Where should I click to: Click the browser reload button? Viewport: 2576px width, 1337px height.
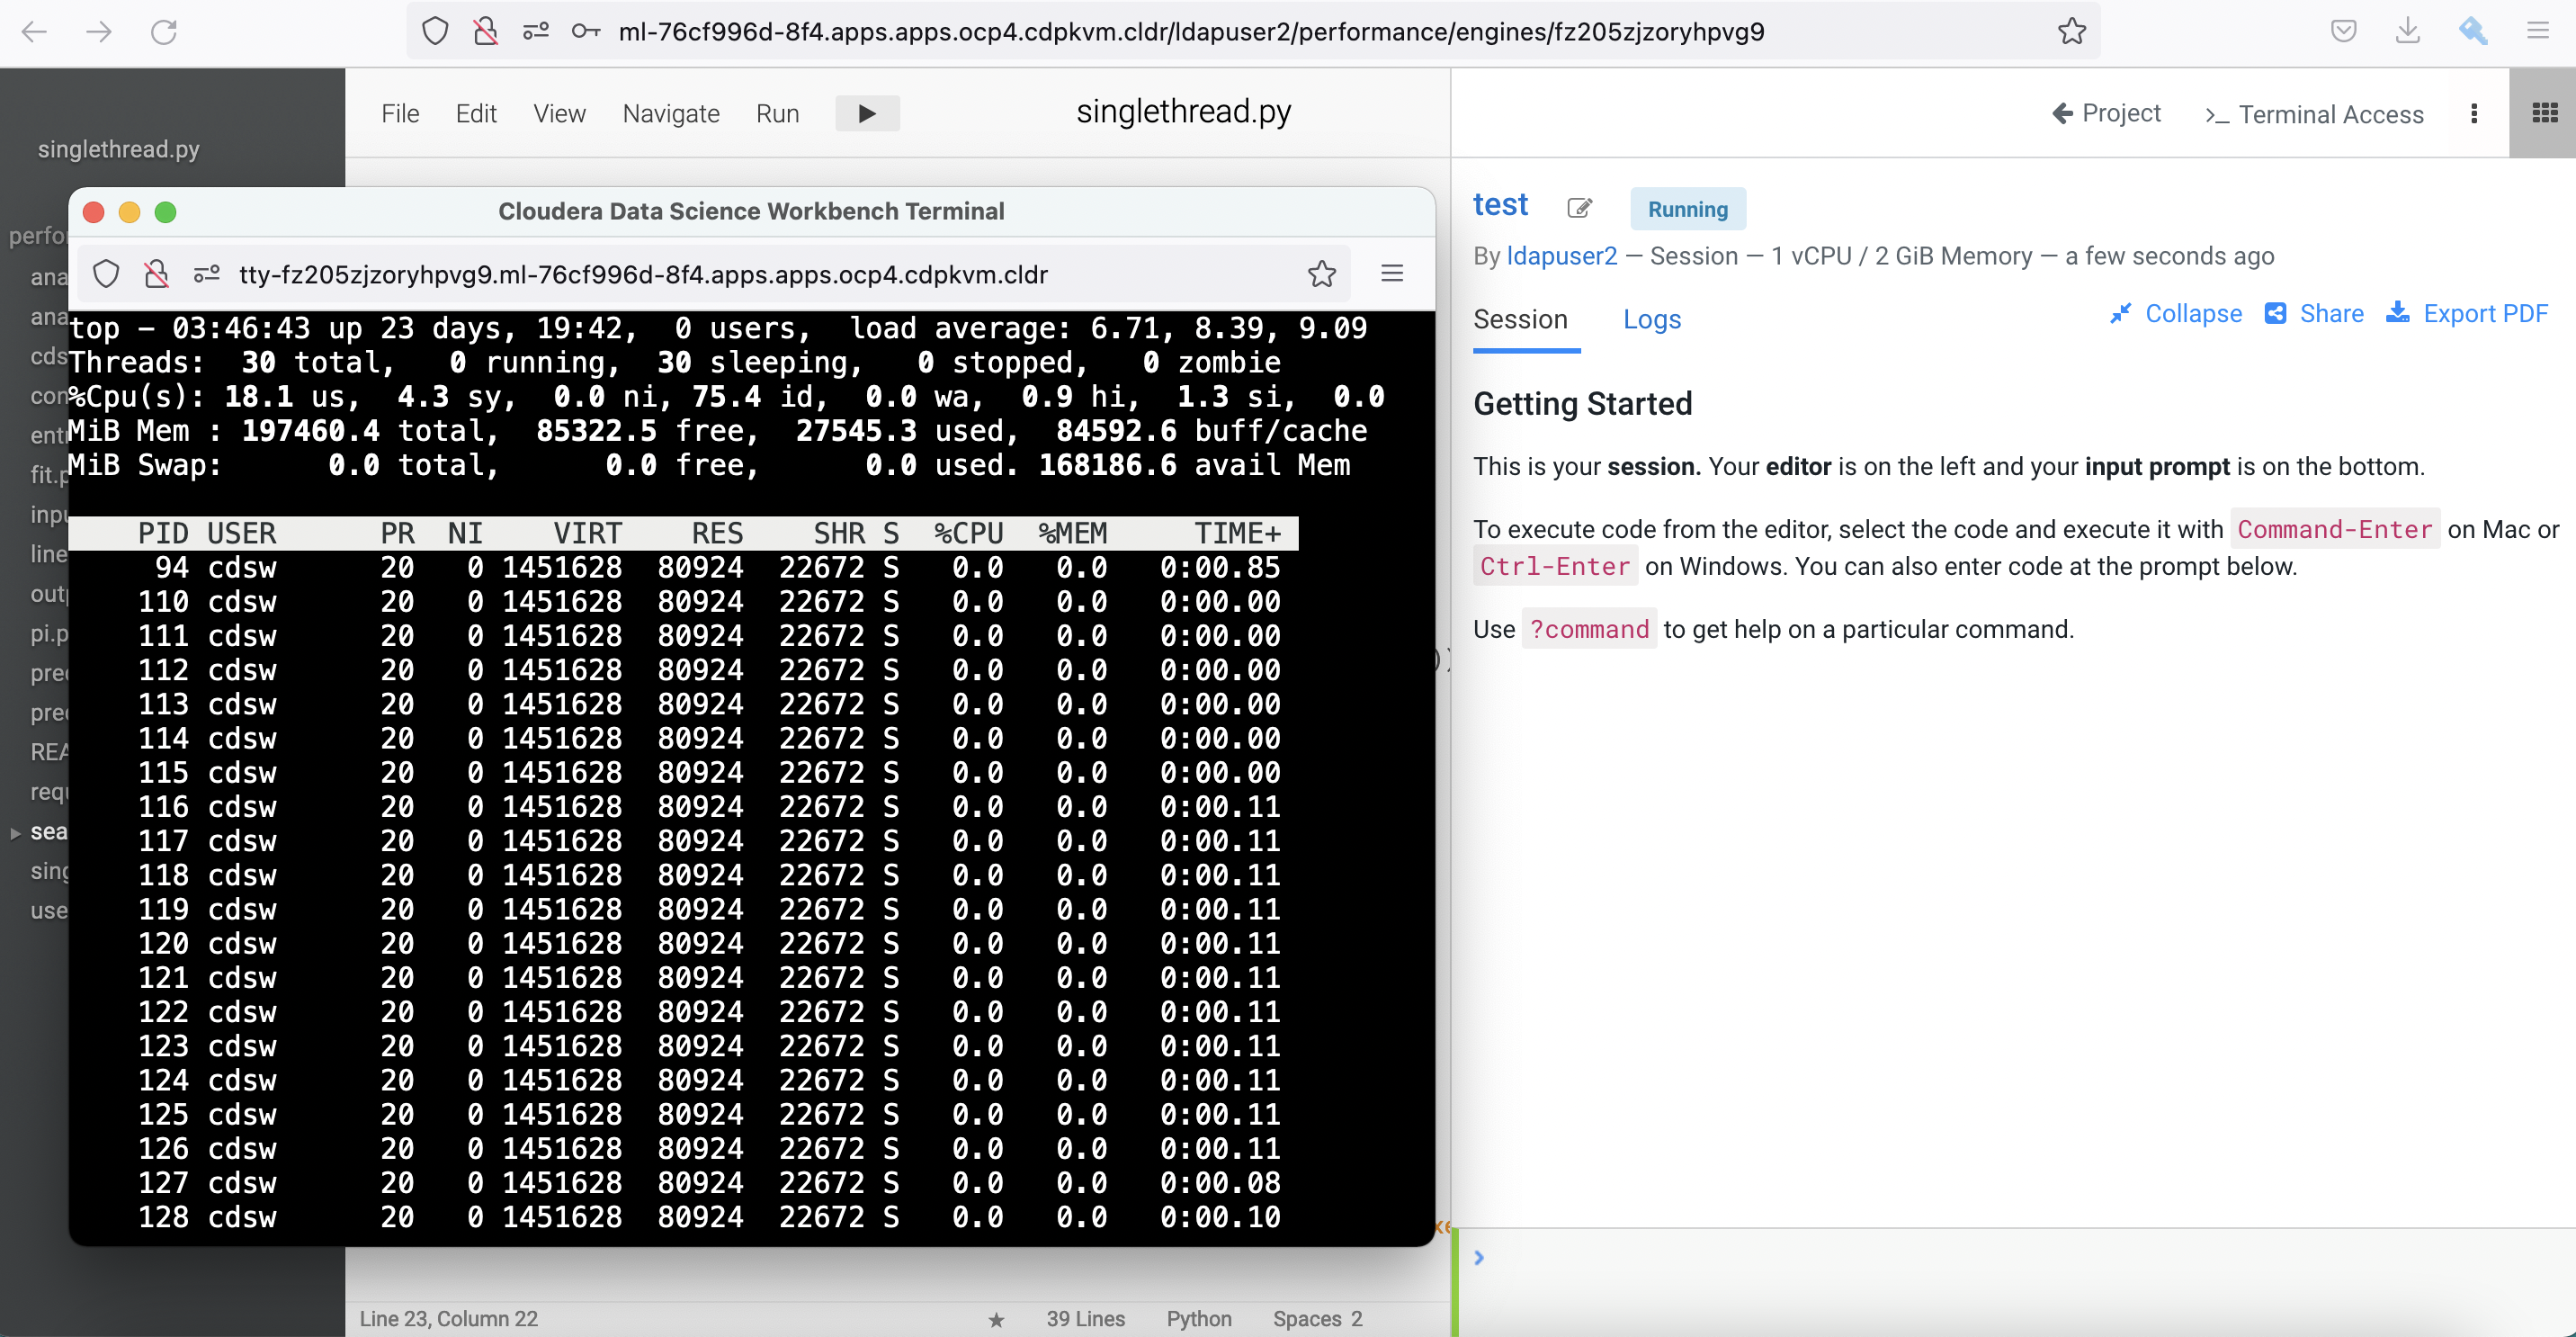tap(164, 31)
